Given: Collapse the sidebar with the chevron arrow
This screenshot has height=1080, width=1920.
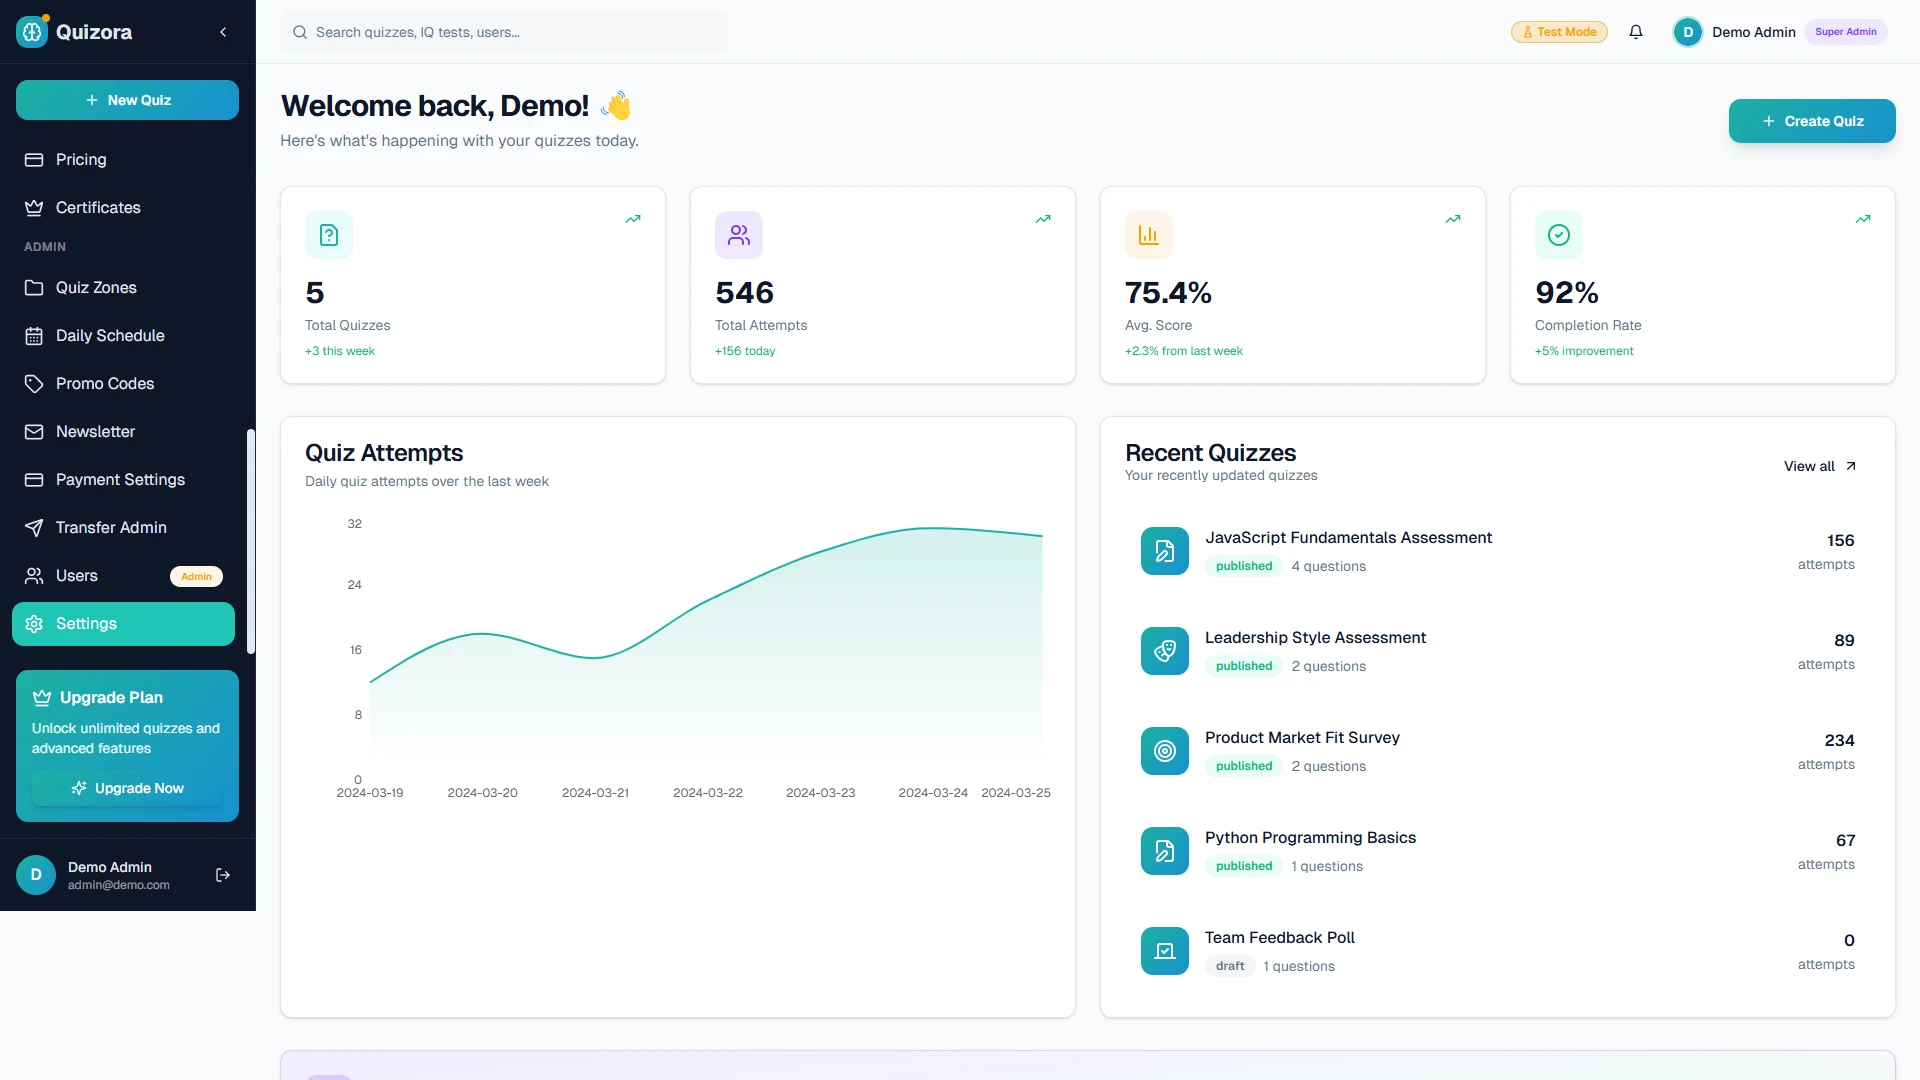Looking at the screenshot, I should [223, 32].
